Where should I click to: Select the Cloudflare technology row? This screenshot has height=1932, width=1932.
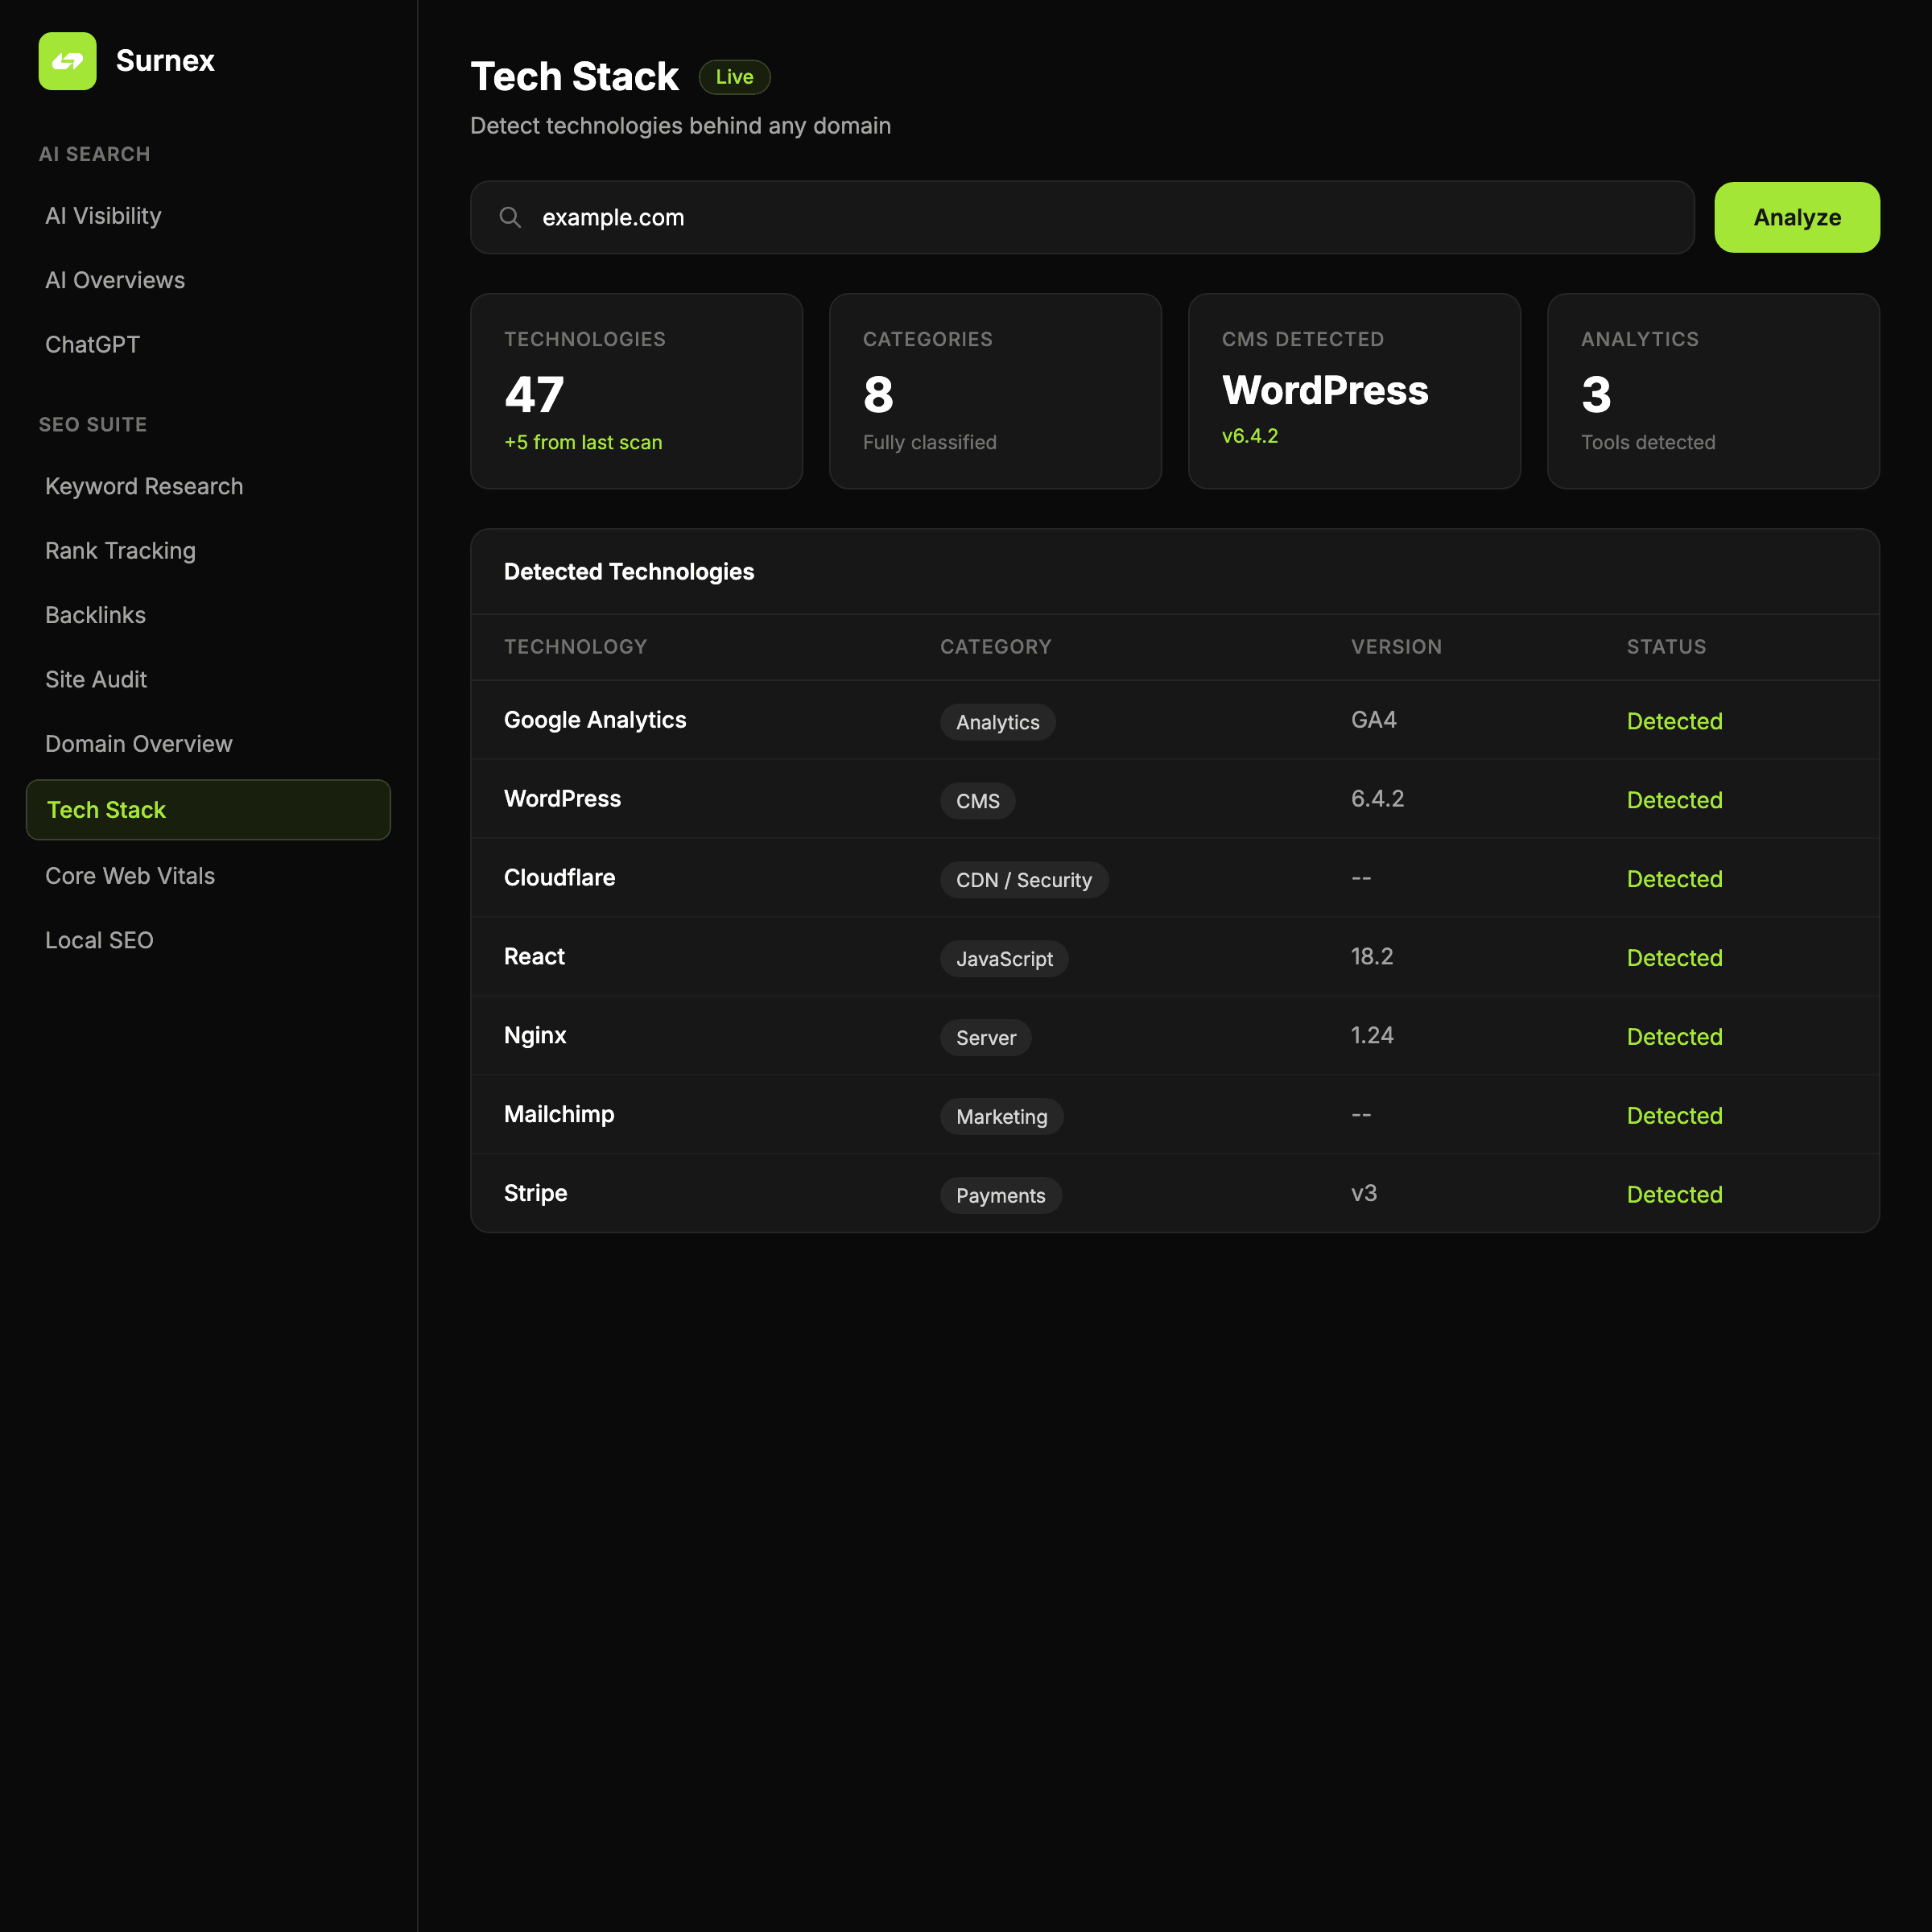pos(560,878)
